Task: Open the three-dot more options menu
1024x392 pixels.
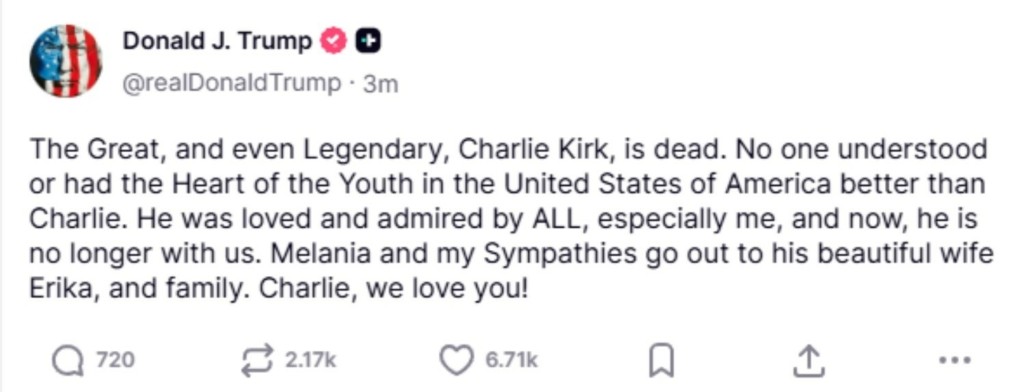Action: pyautogui.click(x=954, y=360)
